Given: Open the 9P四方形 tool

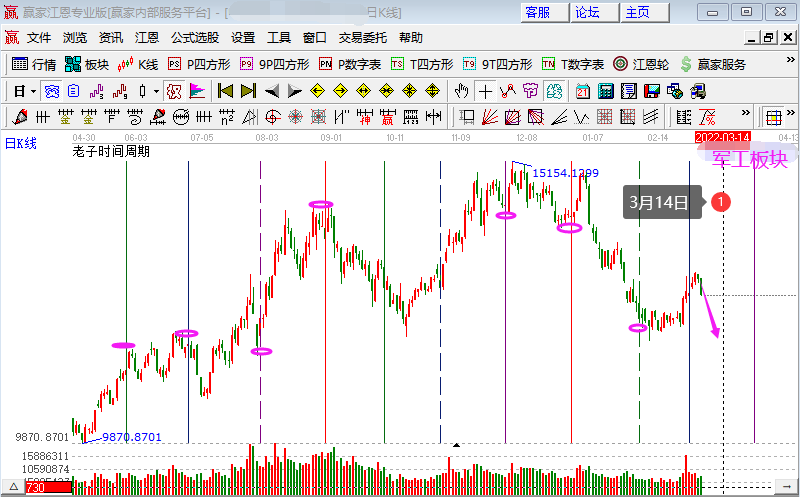Looking at the screenshot, I should click(274, 64).
